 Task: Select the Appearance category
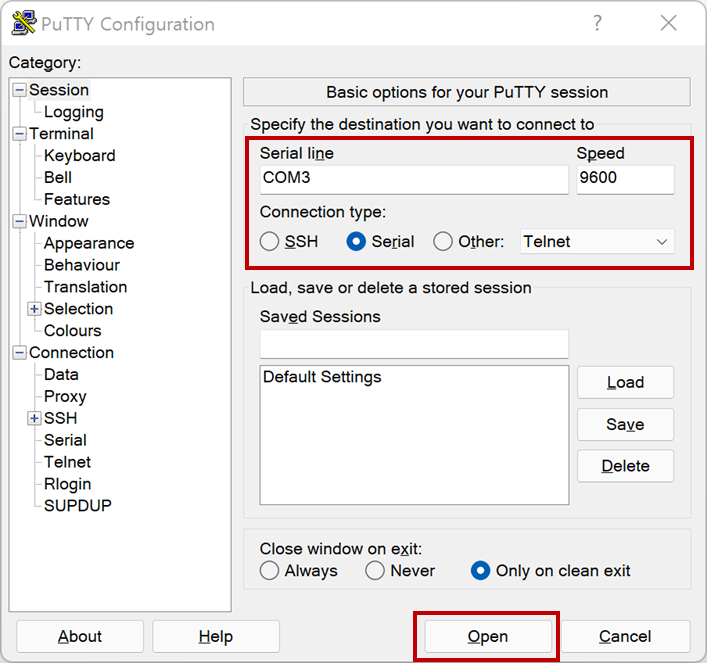coord(89,243)
